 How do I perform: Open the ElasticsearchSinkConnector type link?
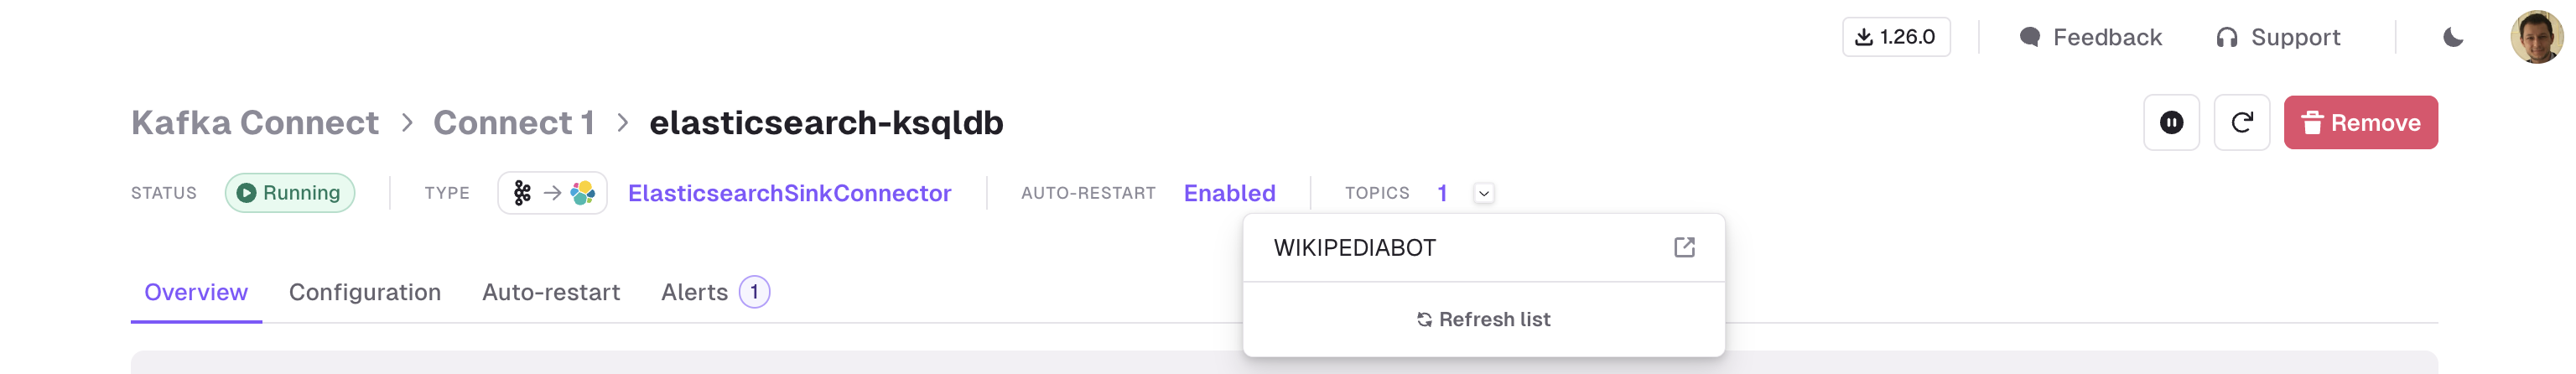point(789,193)
